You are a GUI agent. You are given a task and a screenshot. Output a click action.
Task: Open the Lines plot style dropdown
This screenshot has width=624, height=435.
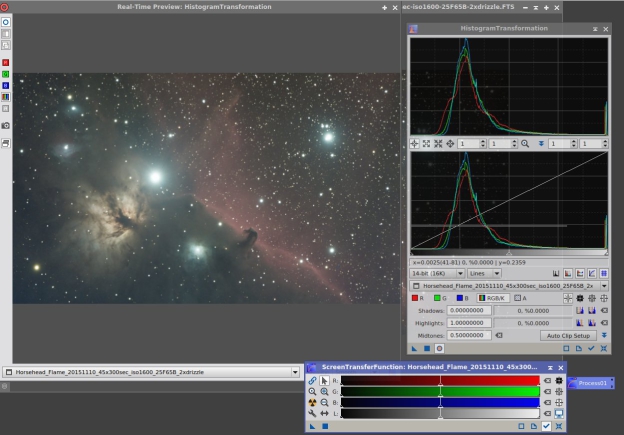coord(484,273)
